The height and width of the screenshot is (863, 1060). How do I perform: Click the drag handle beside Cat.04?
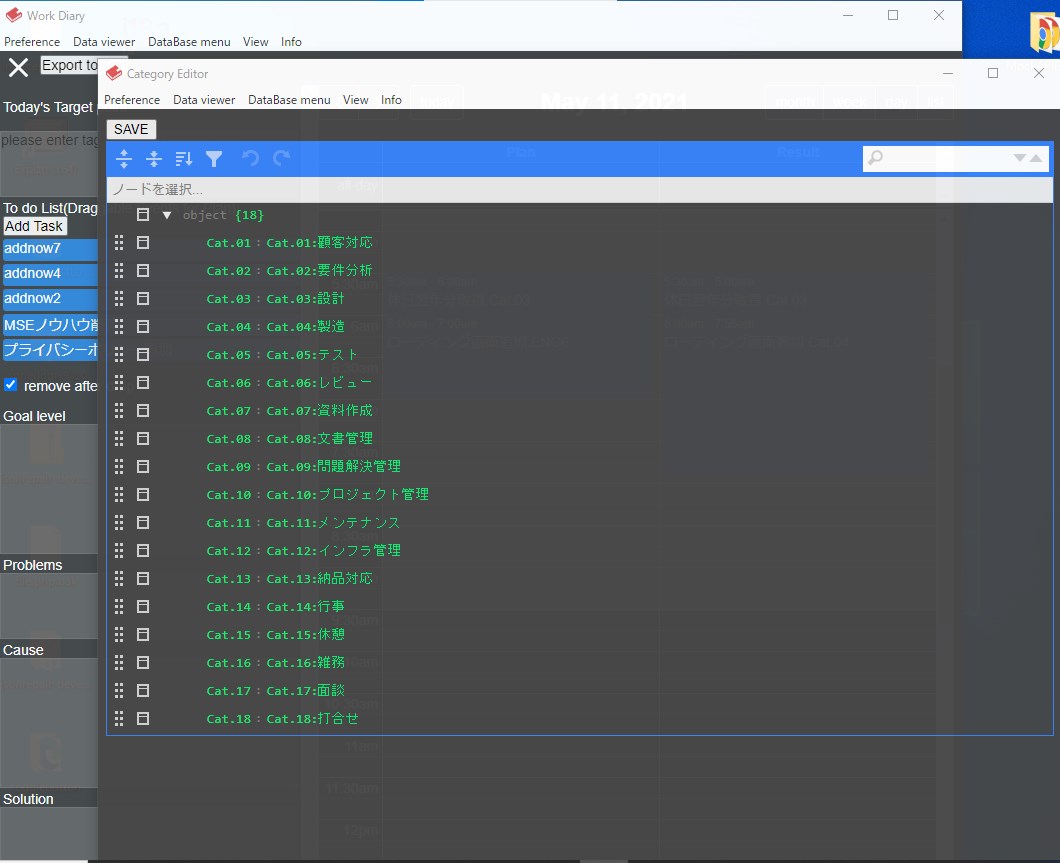[119, 326]
